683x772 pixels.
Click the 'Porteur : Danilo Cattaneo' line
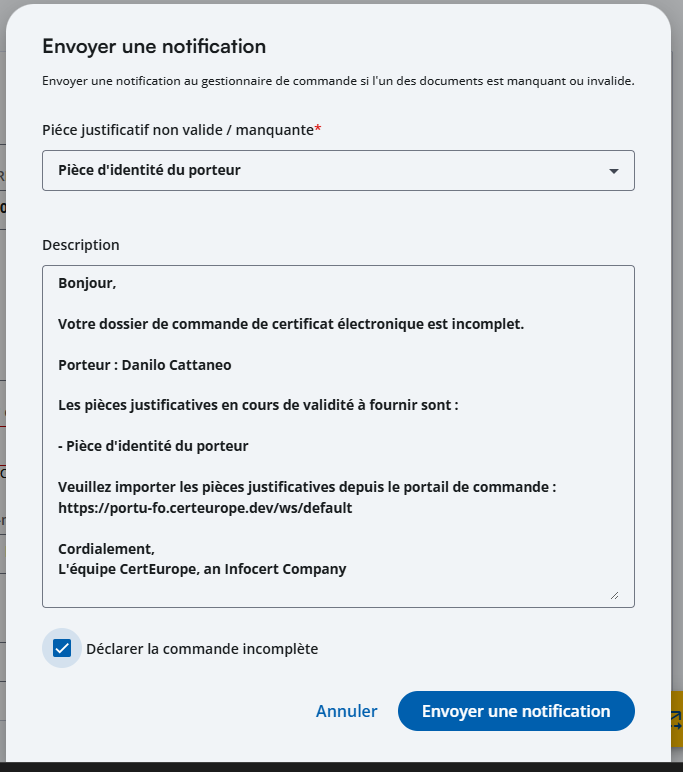coord(145,365)
